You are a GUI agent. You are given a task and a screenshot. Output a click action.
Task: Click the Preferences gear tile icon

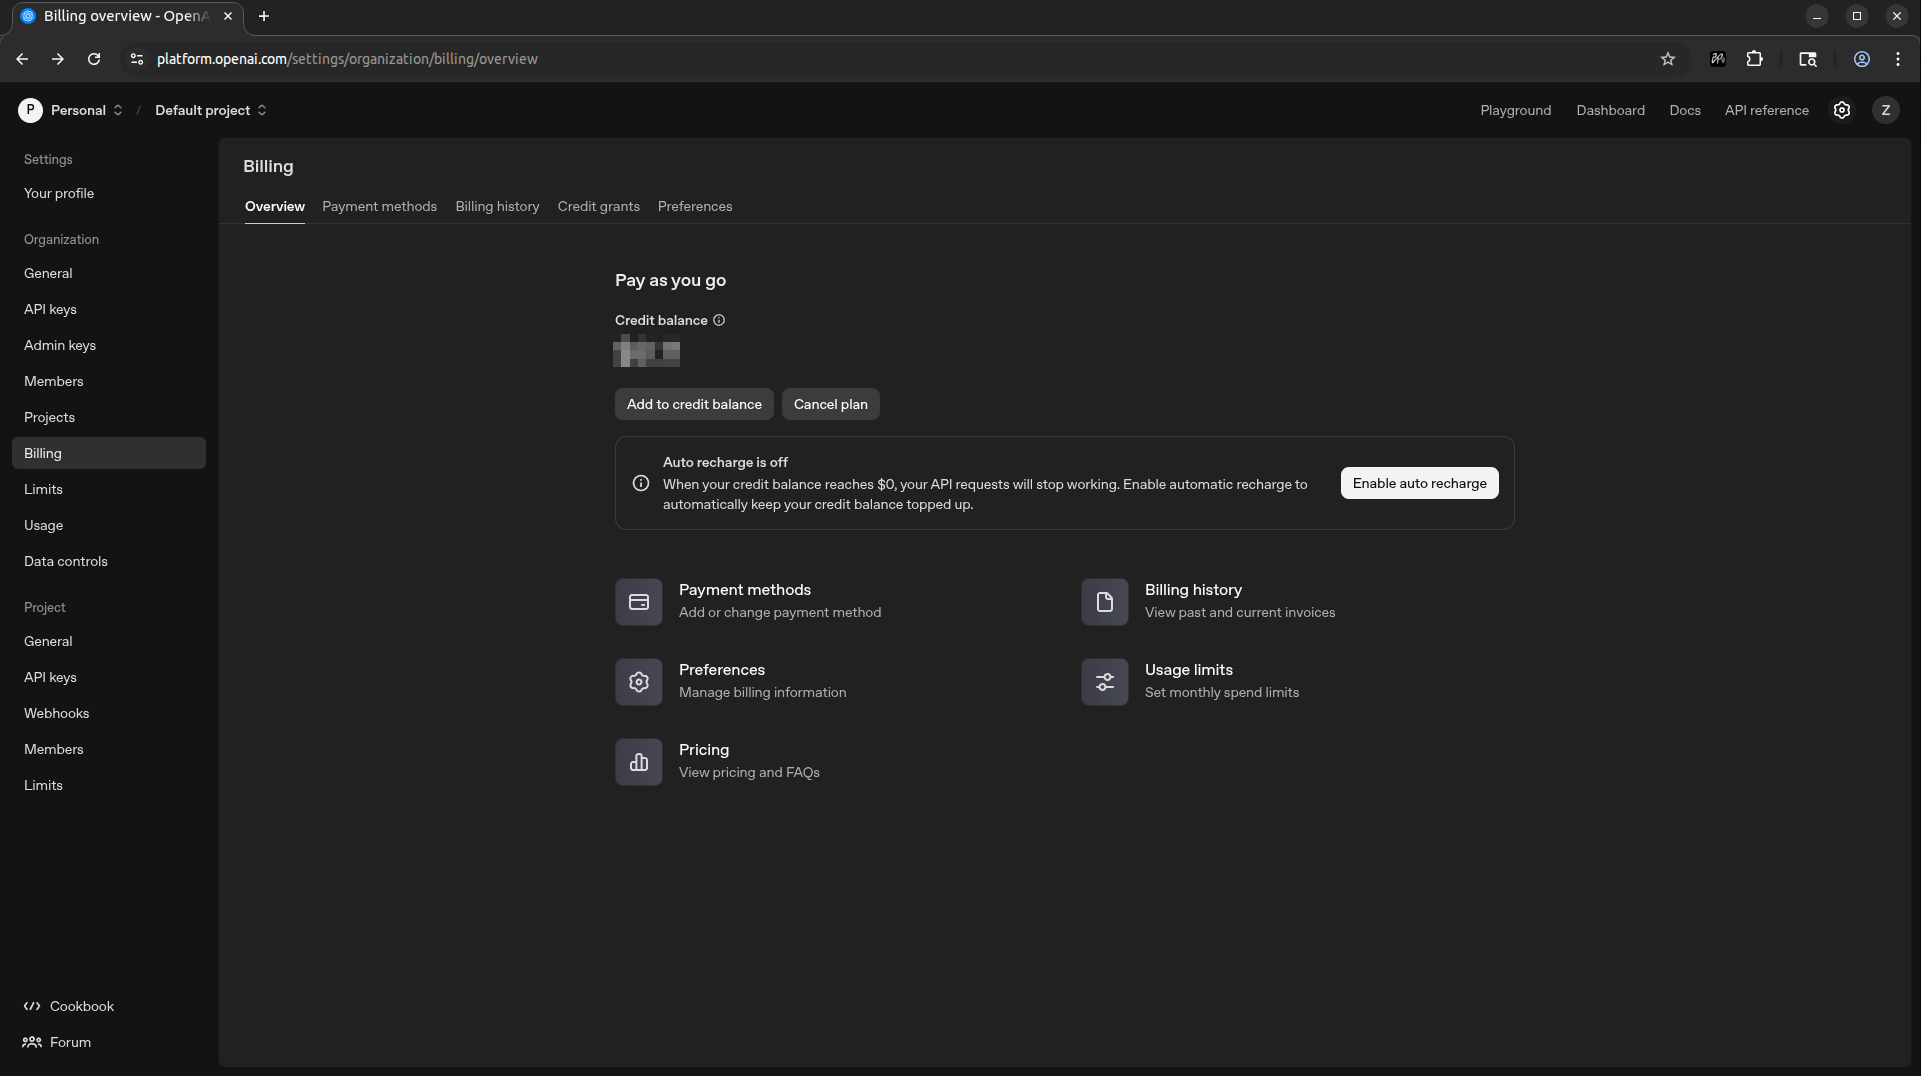pyautogui.click(x=639, y=682)
